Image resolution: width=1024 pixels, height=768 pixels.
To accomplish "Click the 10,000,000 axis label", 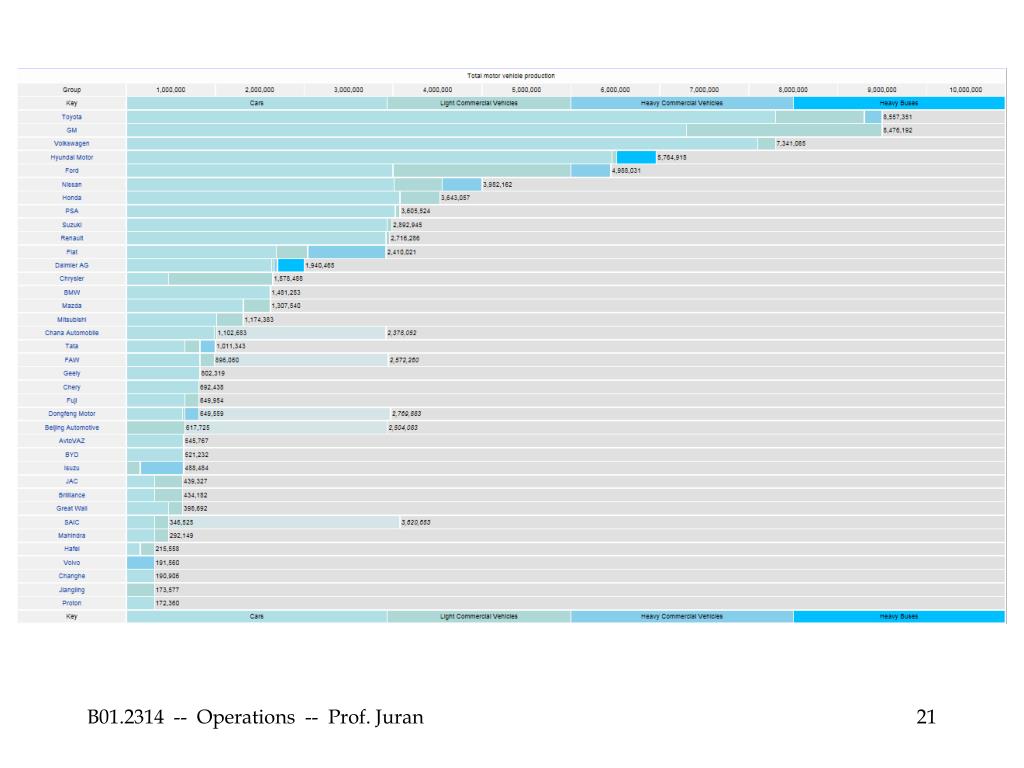I will (965, 89).
